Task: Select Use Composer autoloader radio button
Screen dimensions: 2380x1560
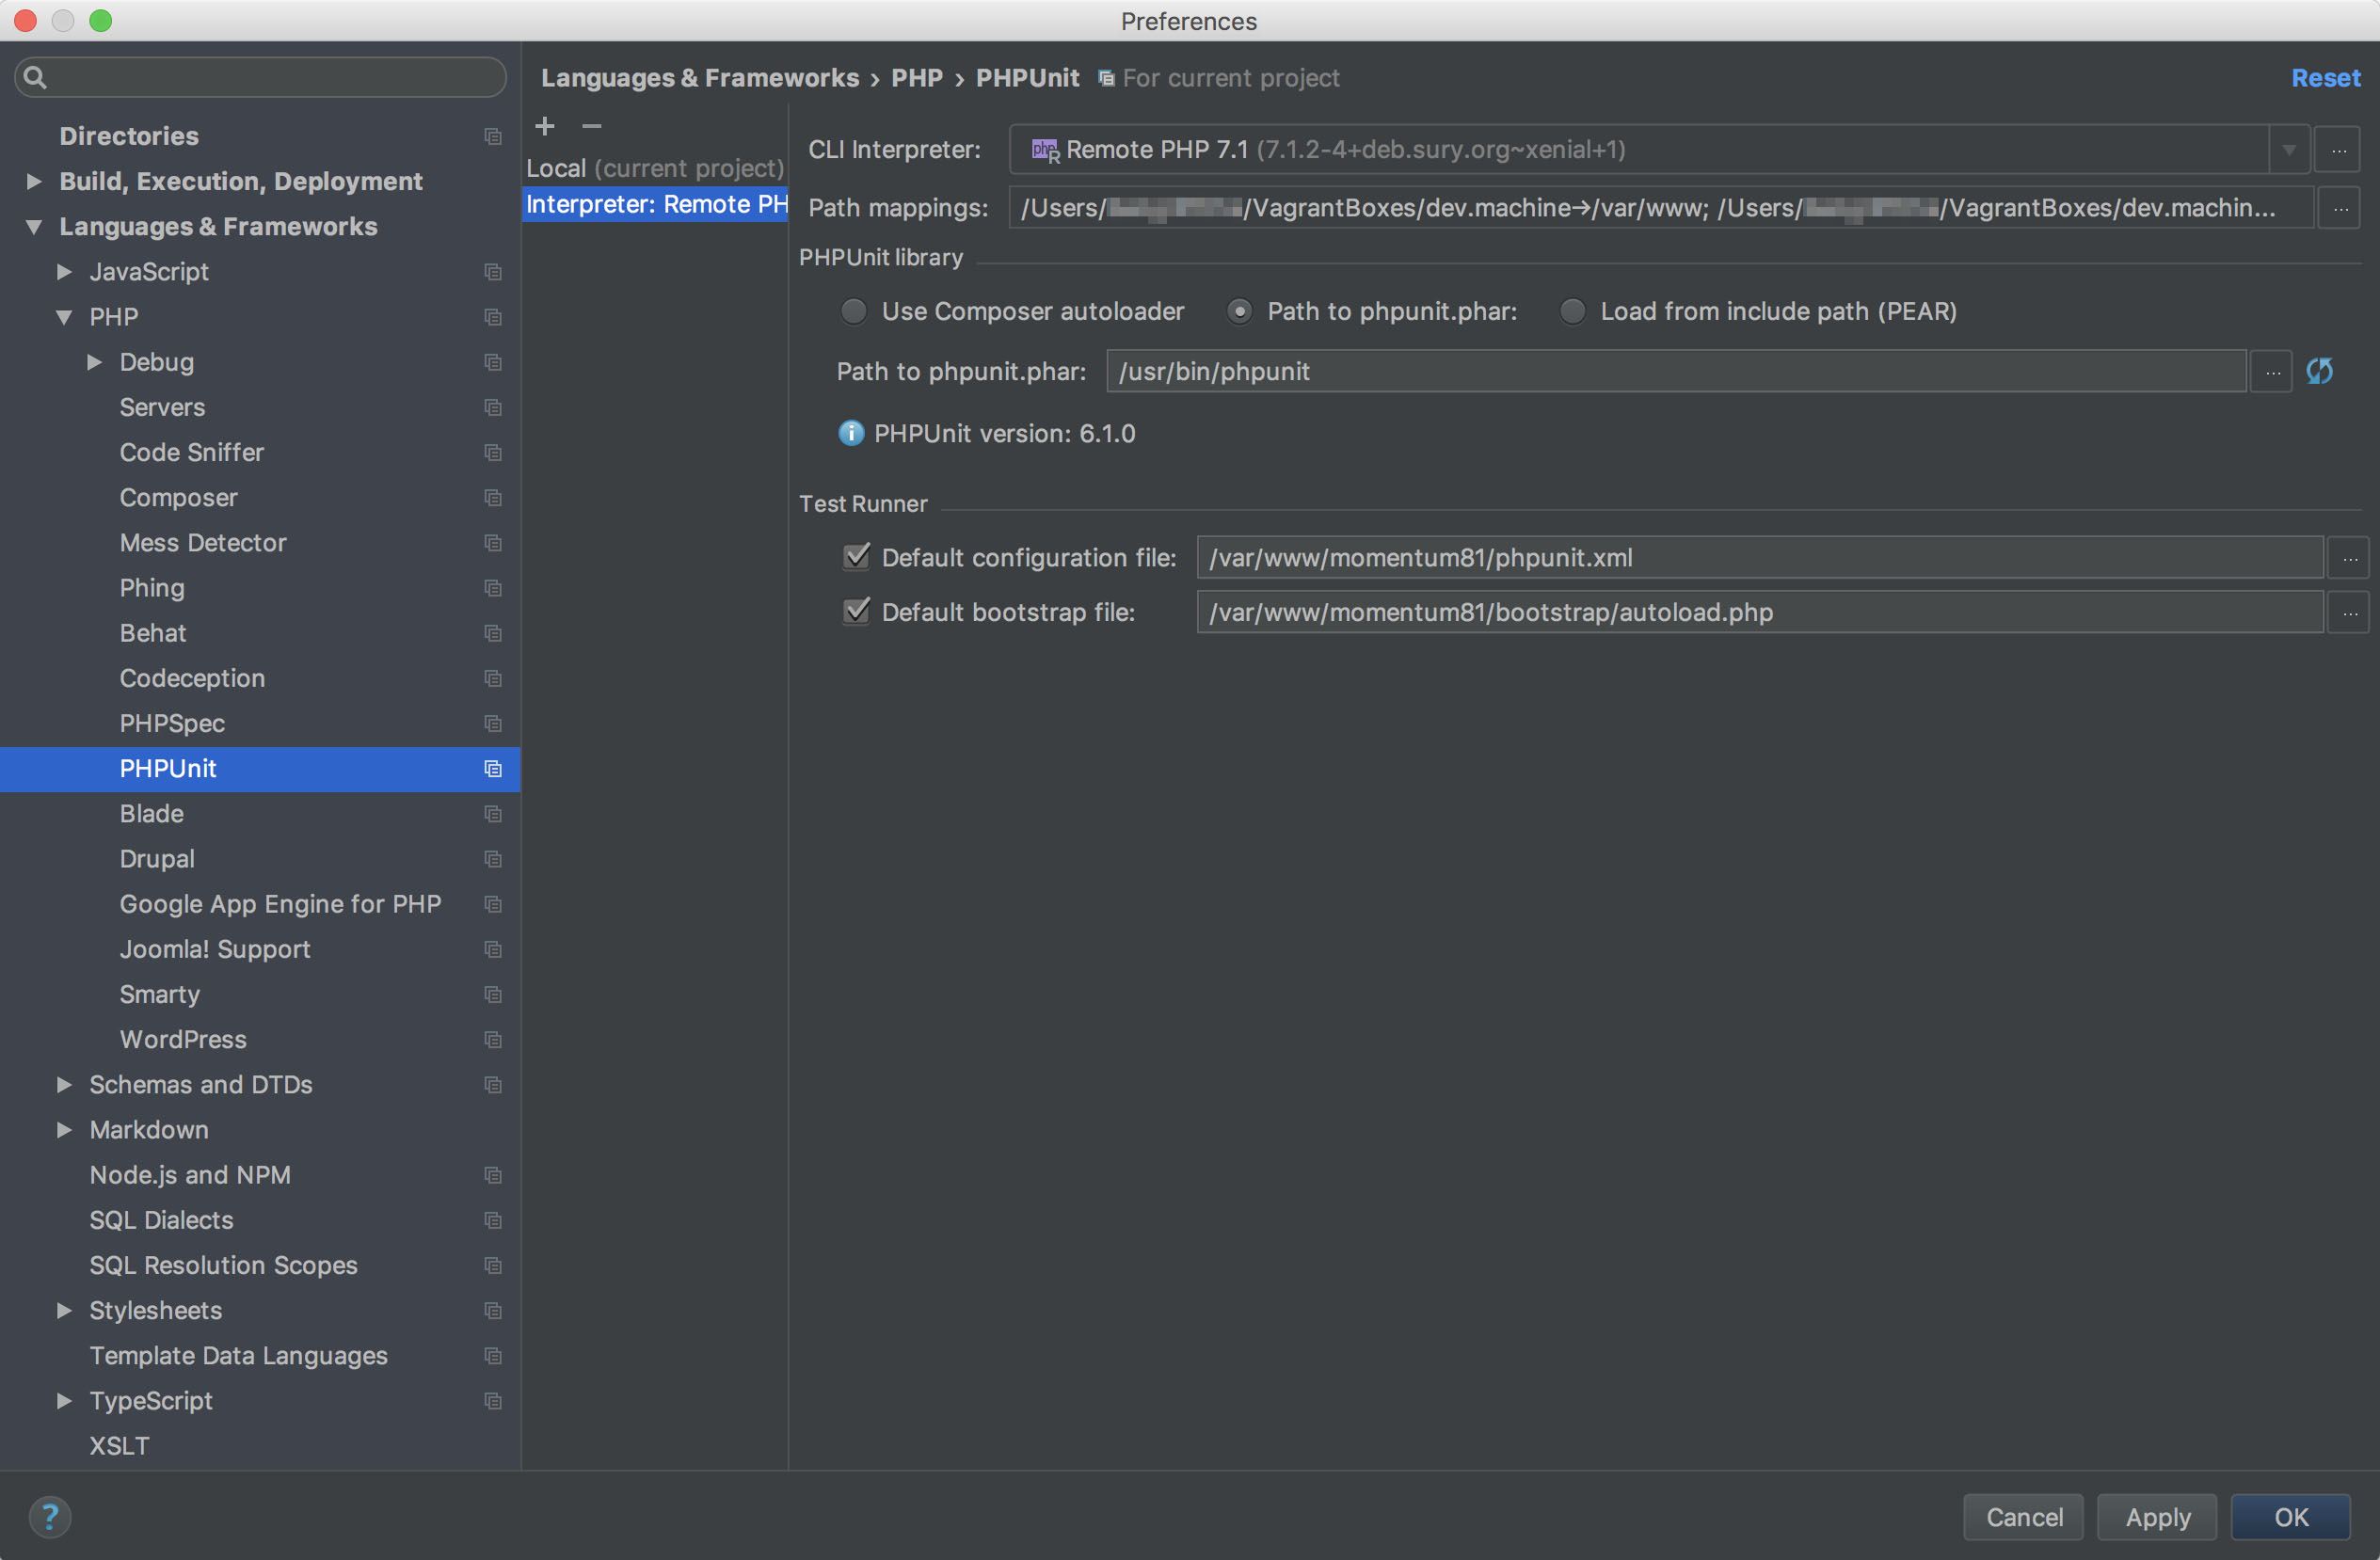Action: [x=854, y=311]
